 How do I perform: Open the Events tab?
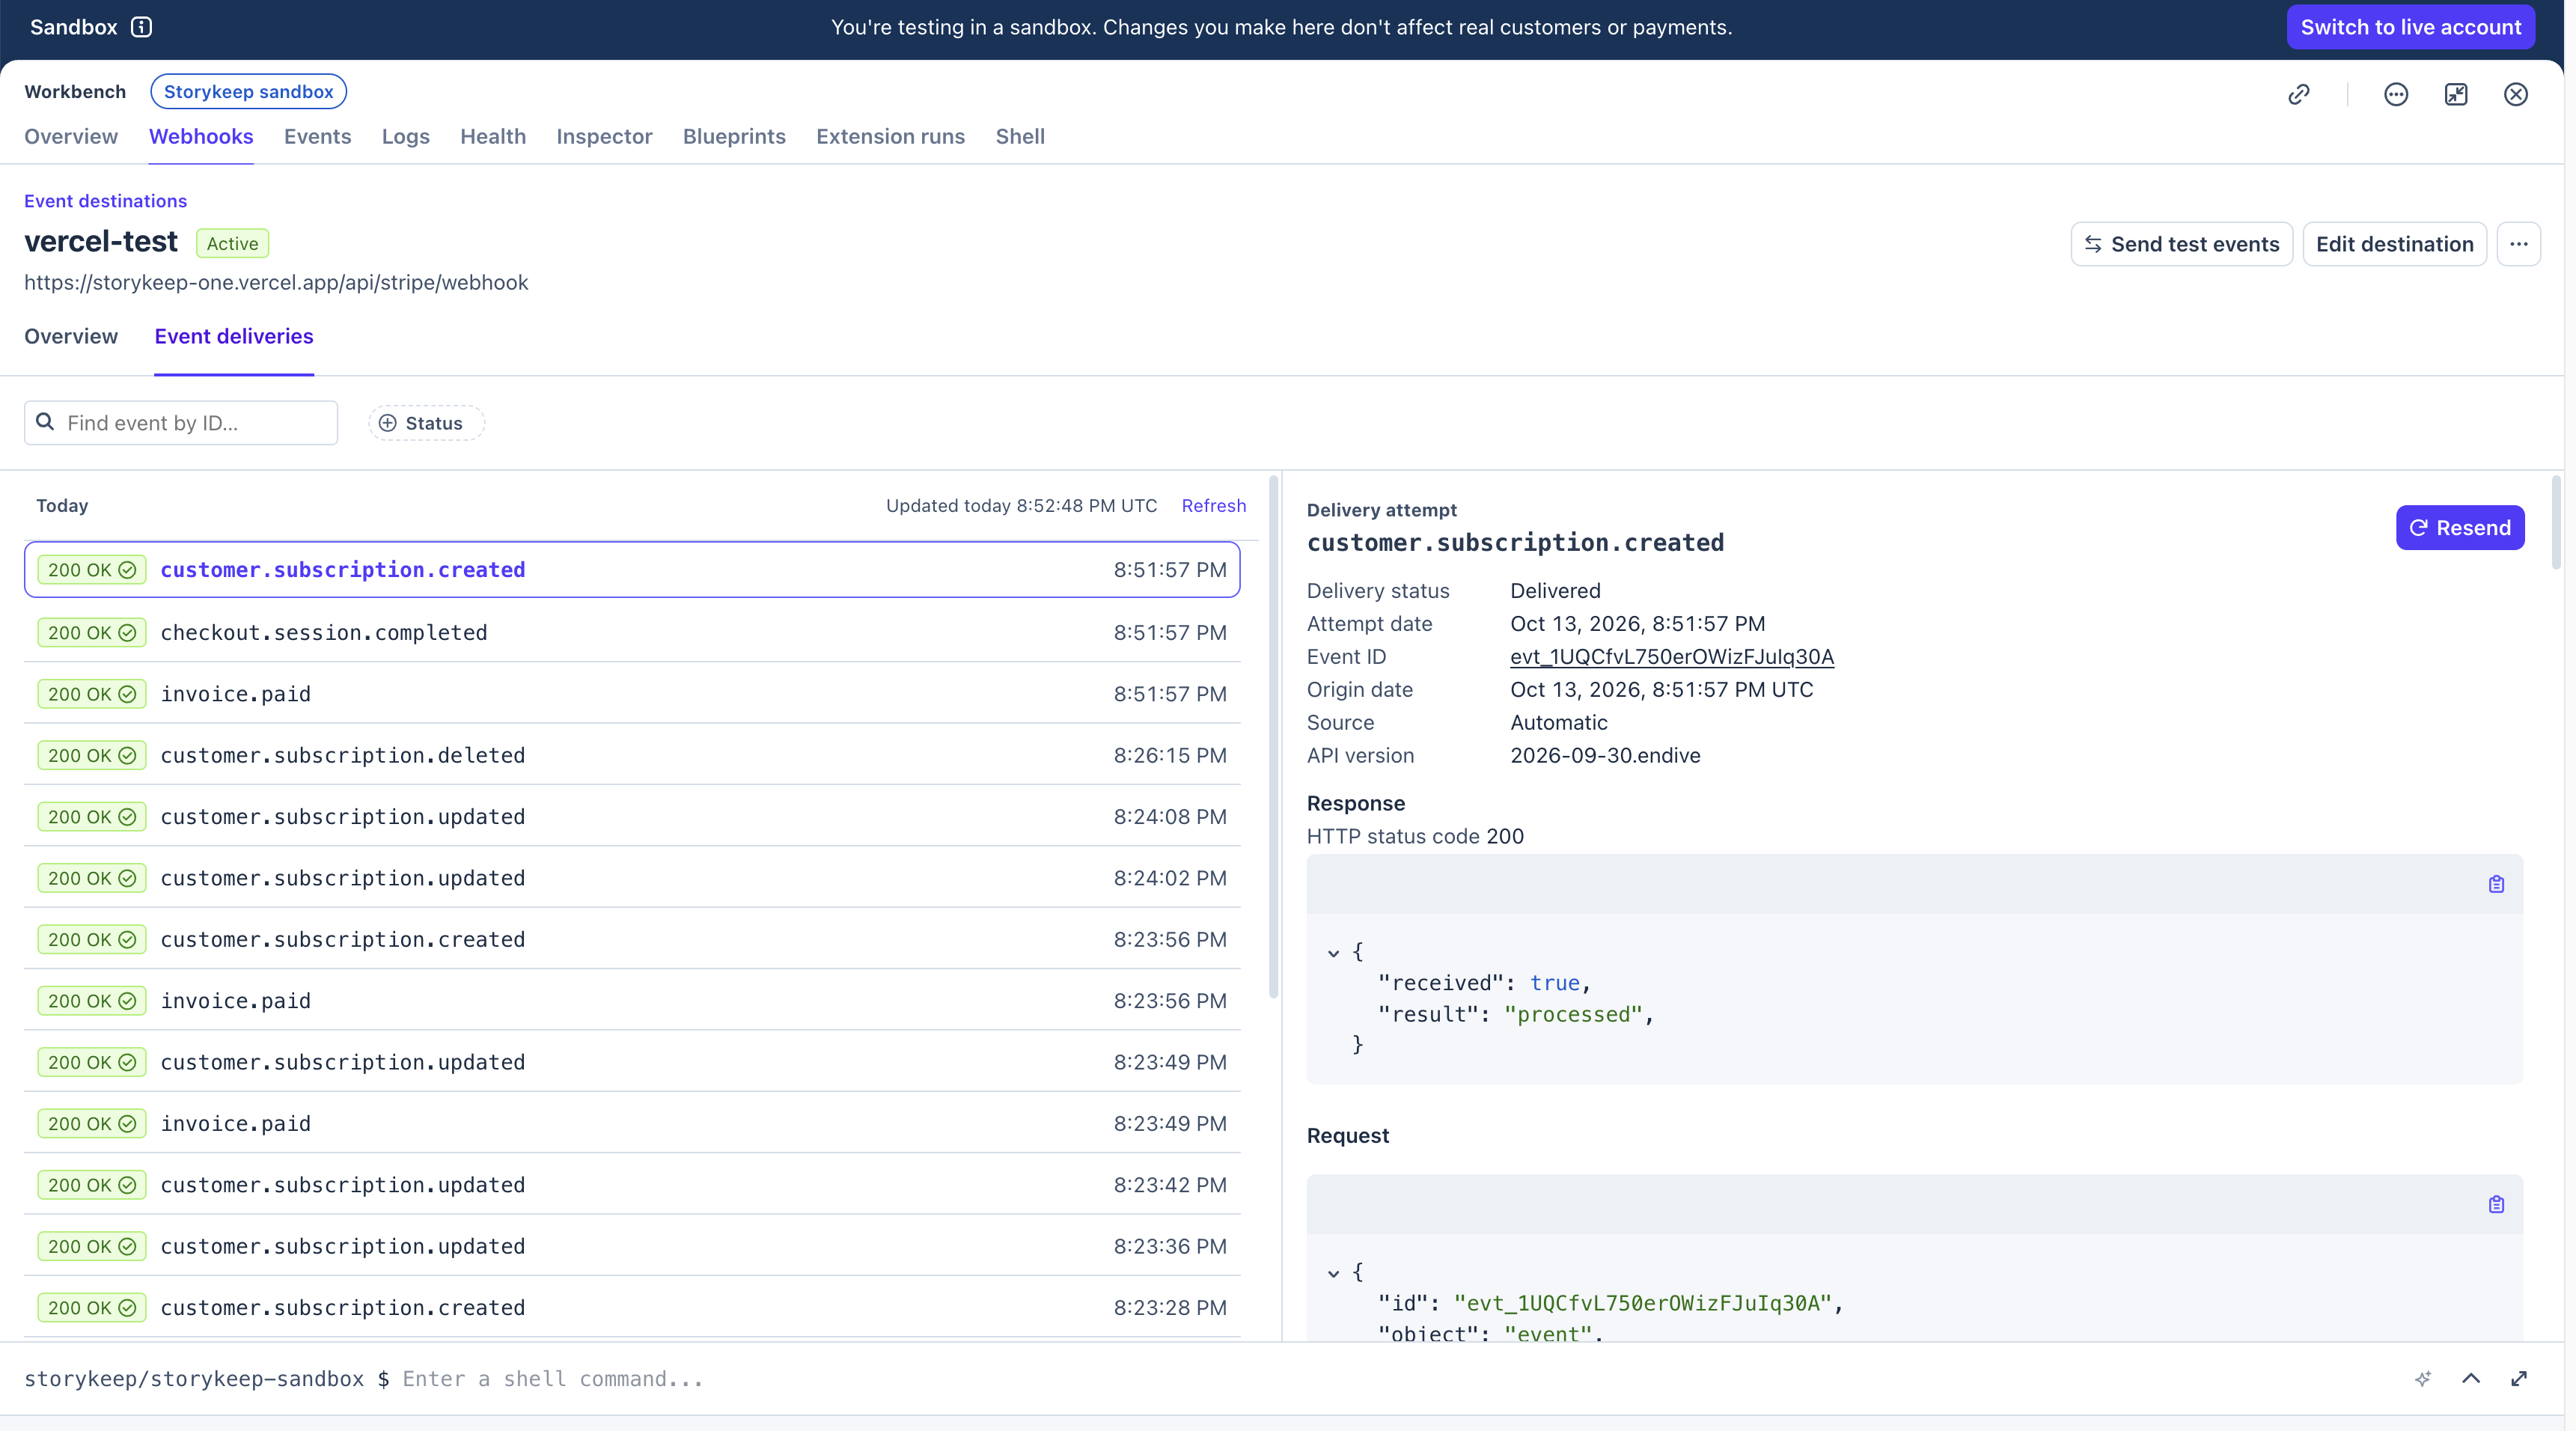(317, 136)
